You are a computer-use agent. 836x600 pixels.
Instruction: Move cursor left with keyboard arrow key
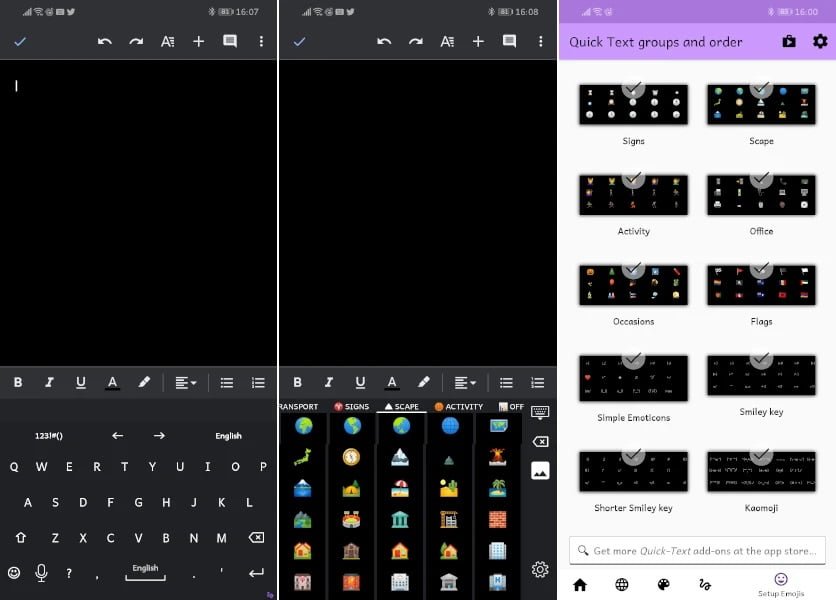coord(118,436)
